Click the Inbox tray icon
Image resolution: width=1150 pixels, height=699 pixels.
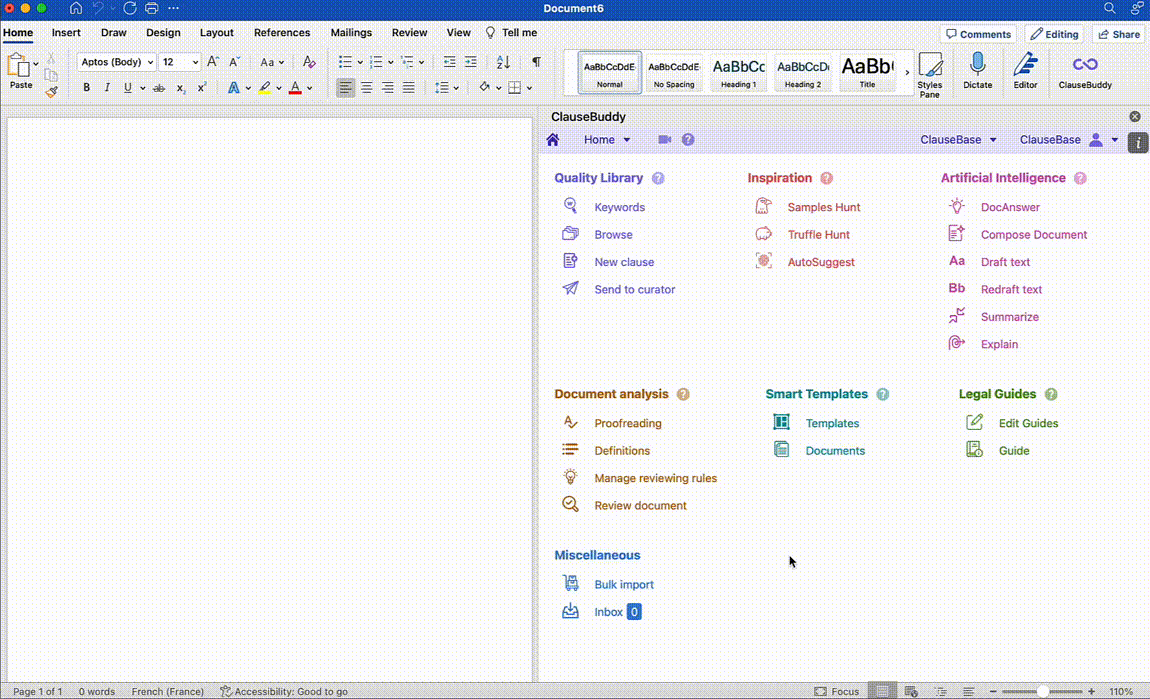click(570, 611)
